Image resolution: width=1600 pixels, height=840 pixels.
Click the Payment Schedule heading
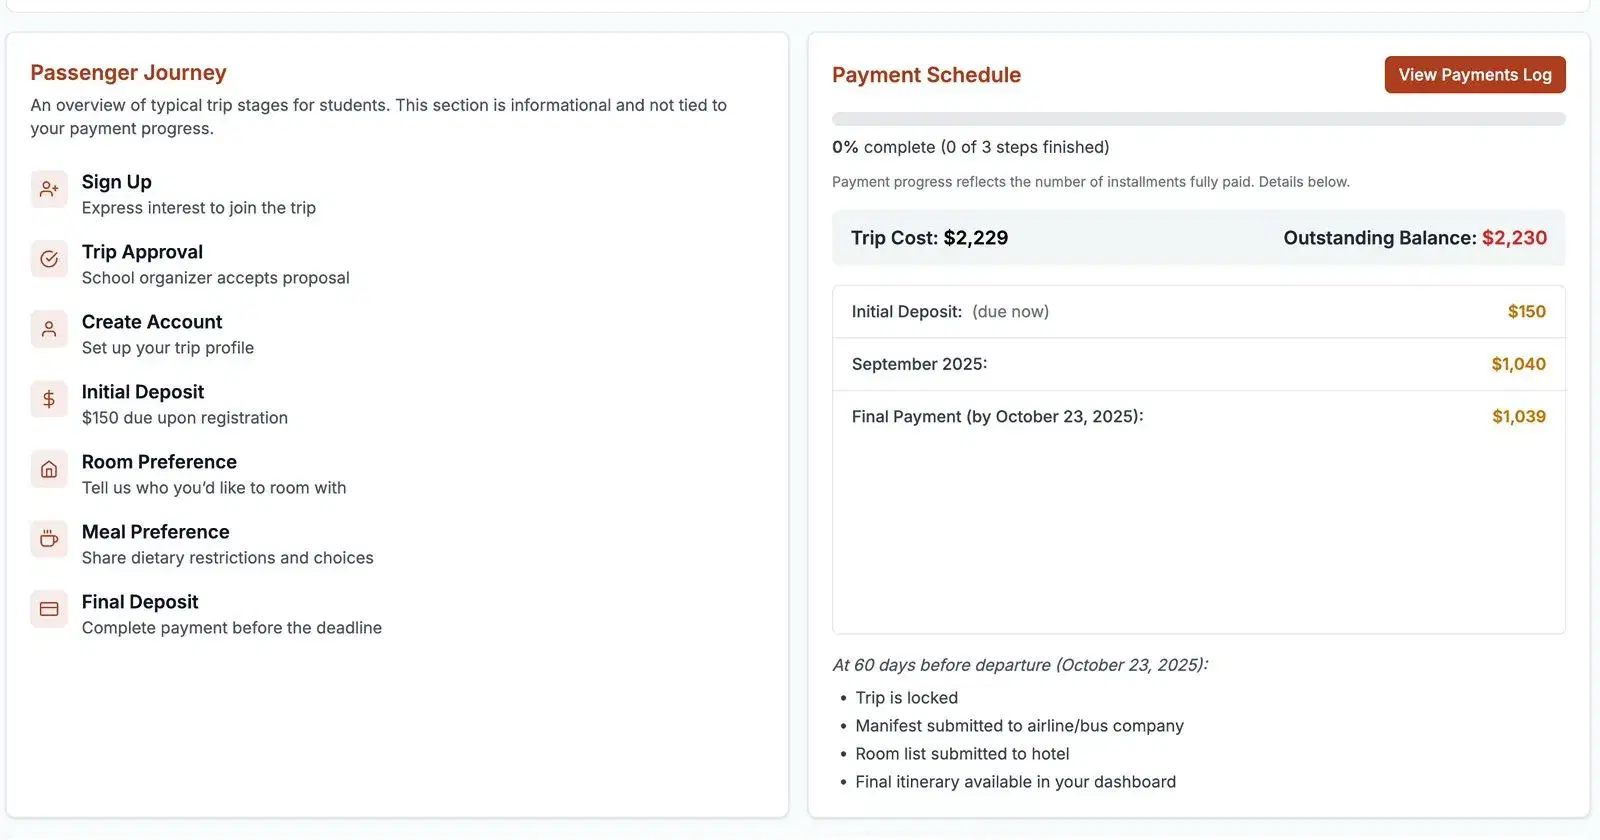(926, 74)
